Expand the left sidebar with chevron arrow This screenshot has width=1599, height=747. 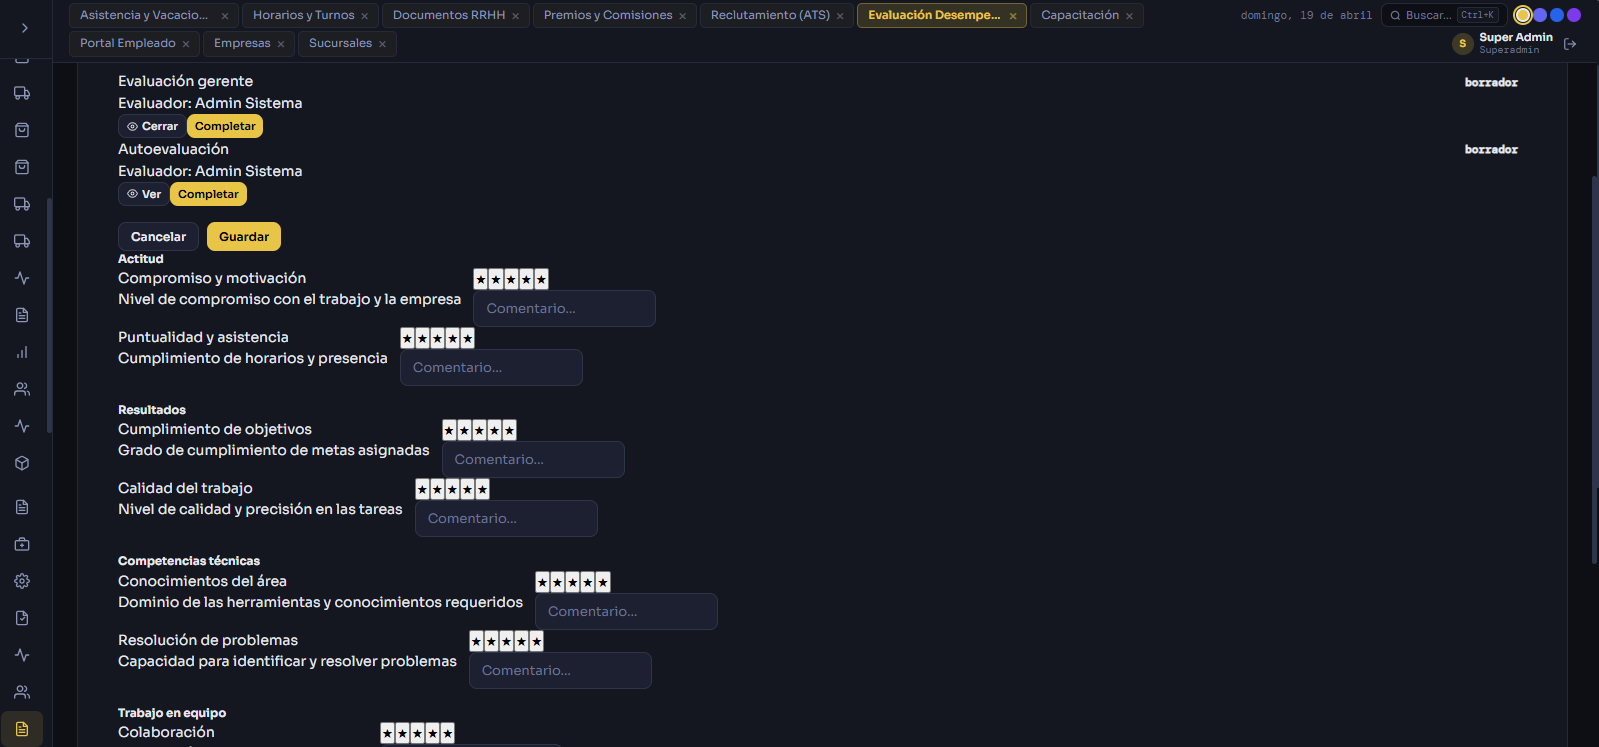point(24,28)
